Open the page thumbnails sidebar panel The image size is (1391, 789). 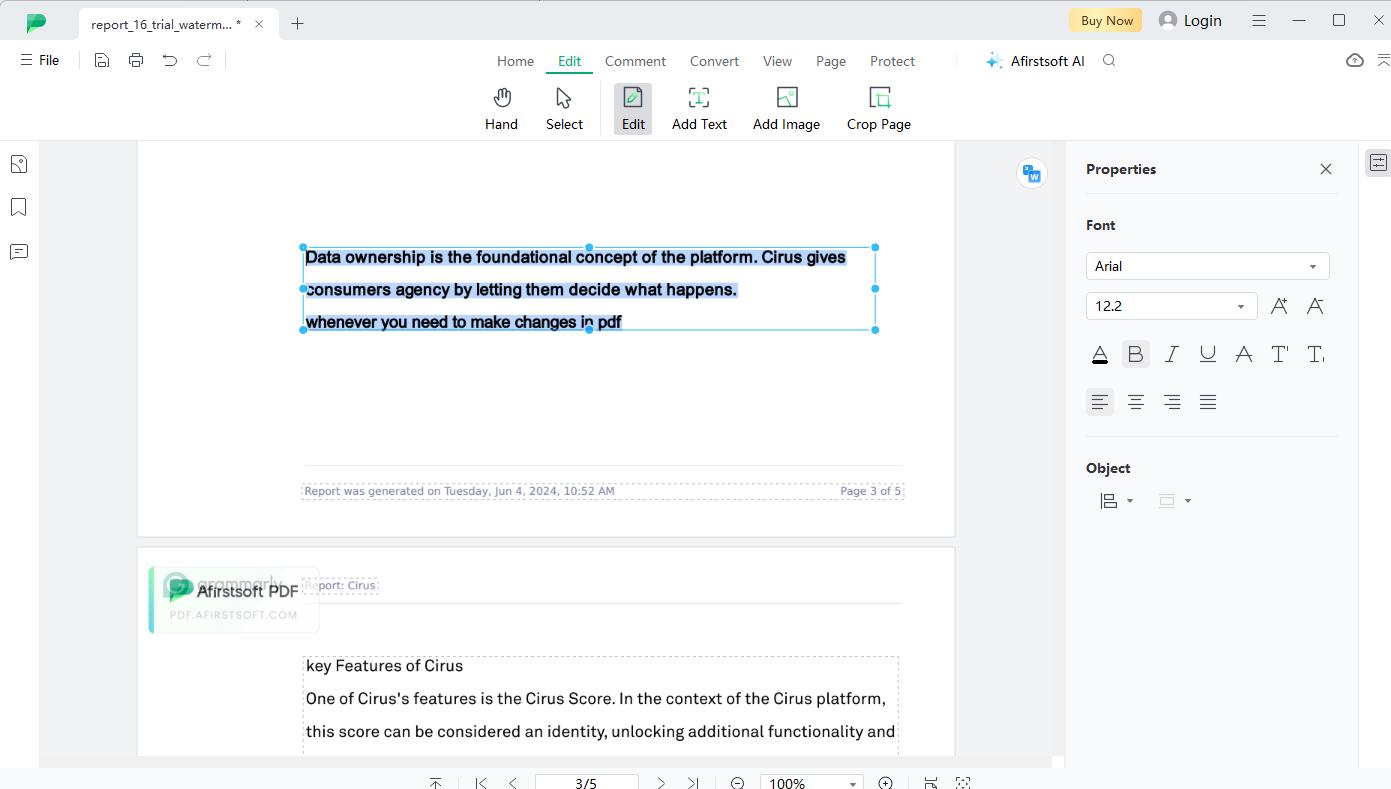click(x=19, y=164)
